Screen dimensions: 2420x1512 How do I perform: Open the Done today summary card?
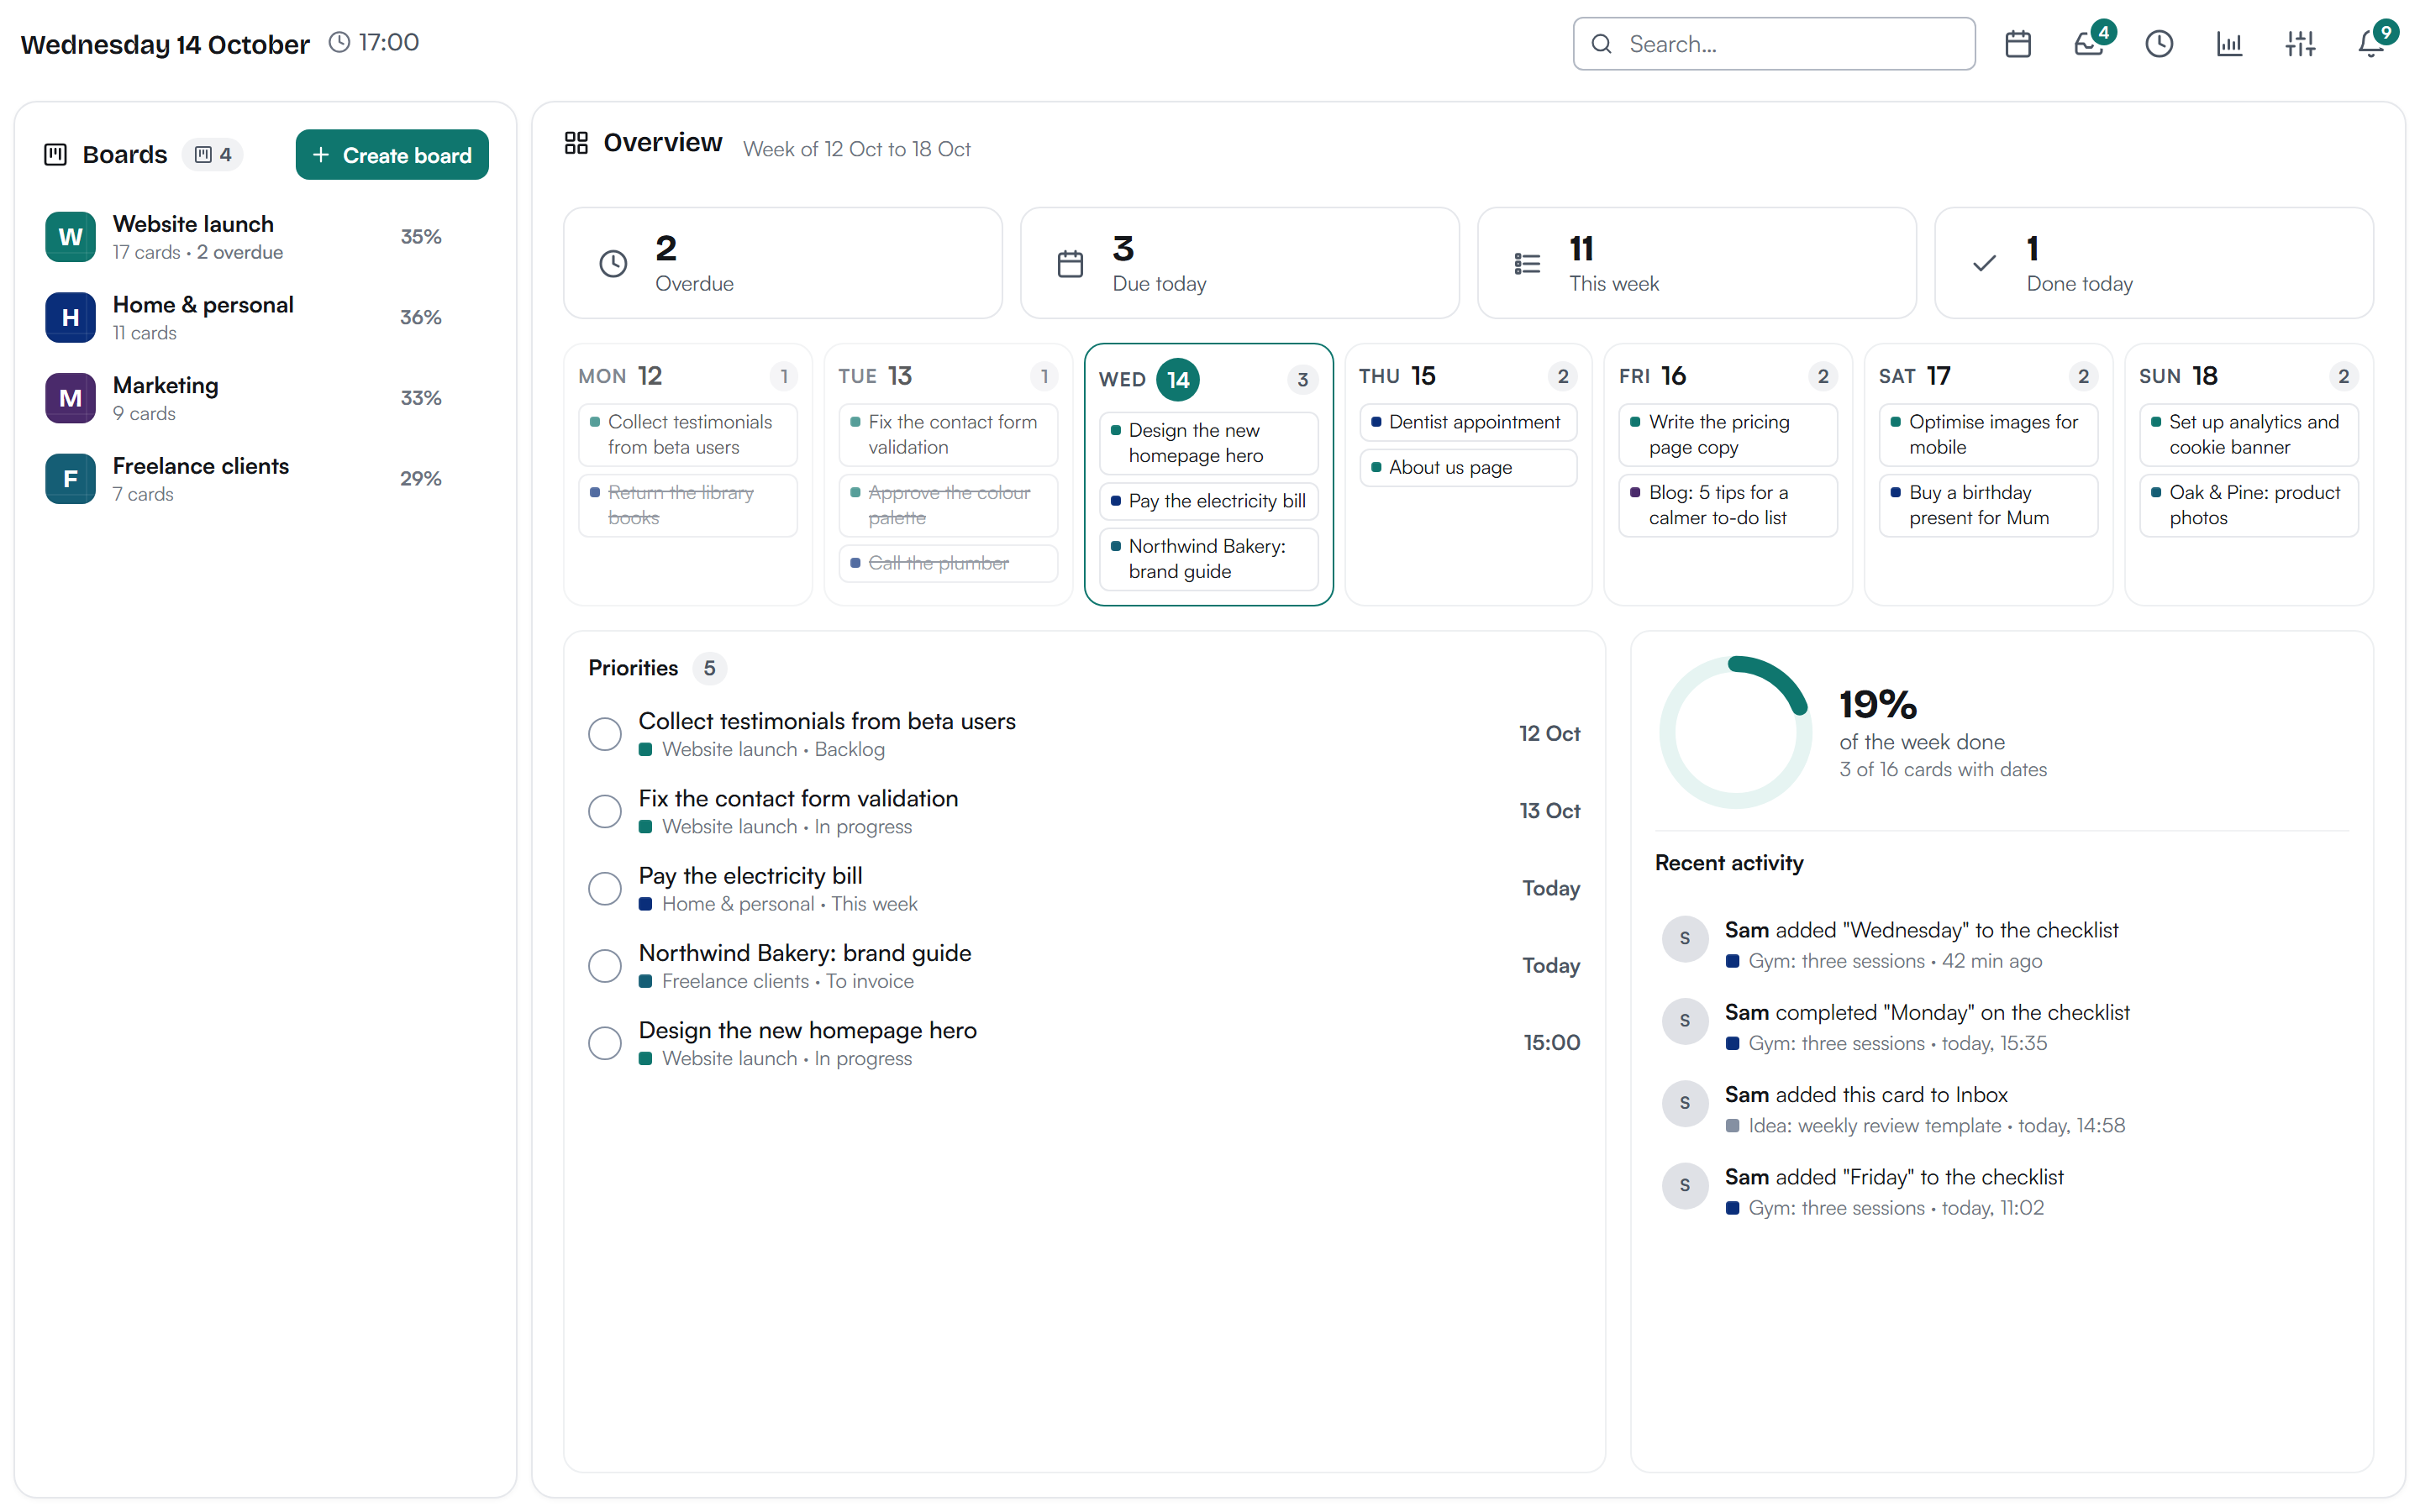[x=2154, y=263]
